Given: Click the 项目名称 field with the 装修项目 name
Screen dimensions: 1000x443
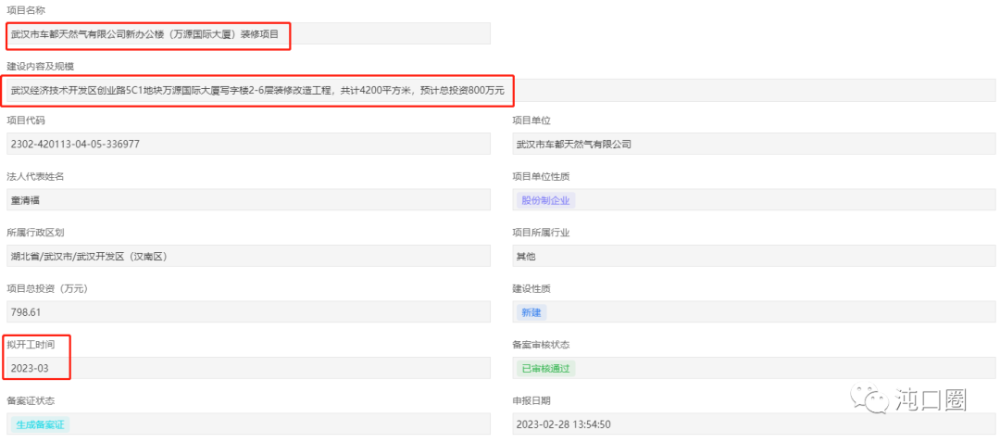Looking at the screenshot, I should click(249, 34).
